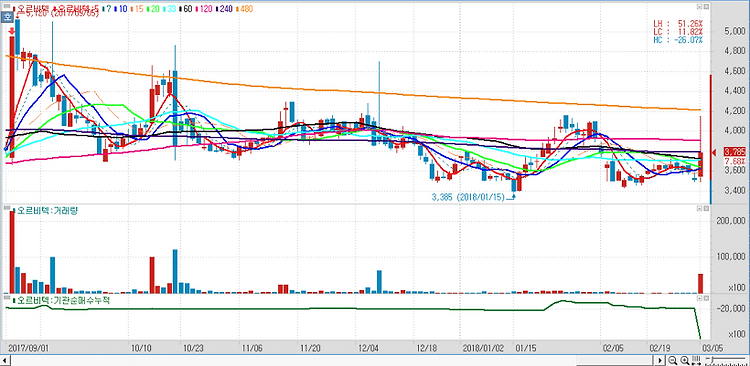
Task: Click the HC : -26.07% indicator text
Action: [x=678, y=40]
